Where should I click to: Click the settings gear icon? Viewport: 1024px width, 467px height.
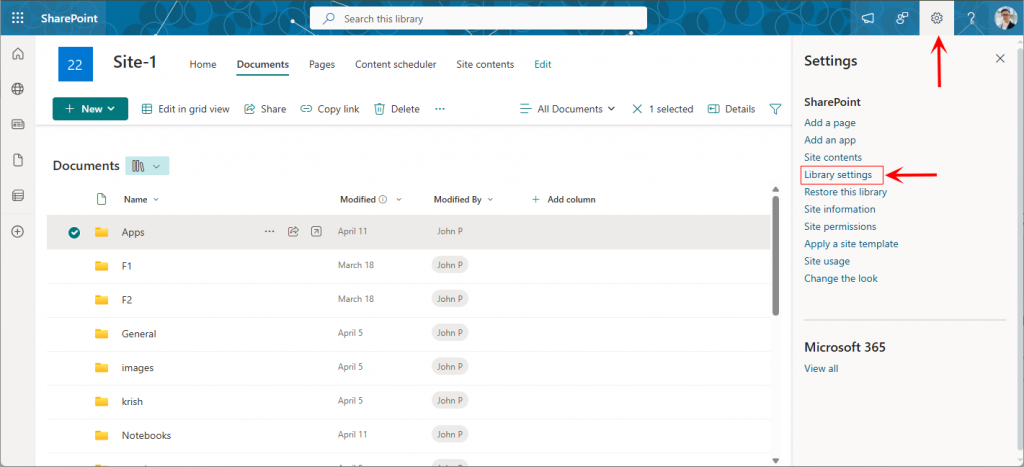click(936, 18)
